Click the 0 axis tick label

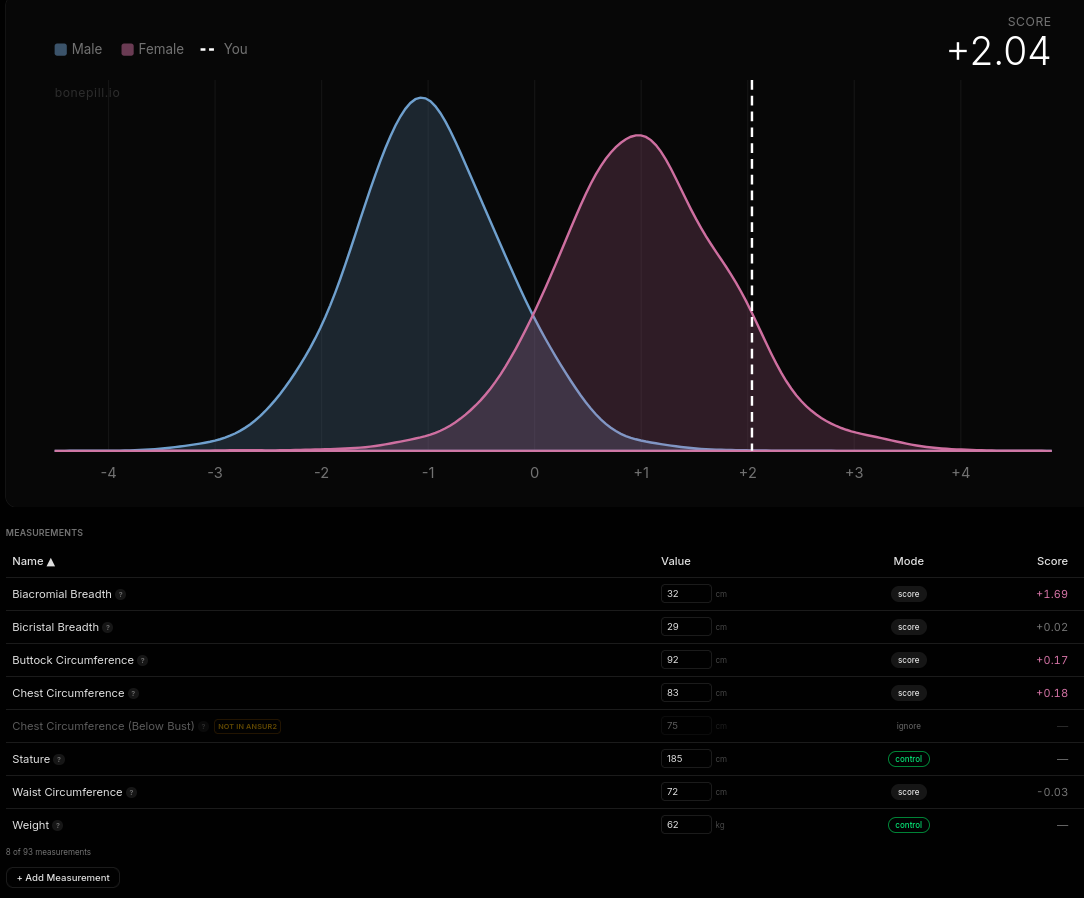[x=534, y=473]
